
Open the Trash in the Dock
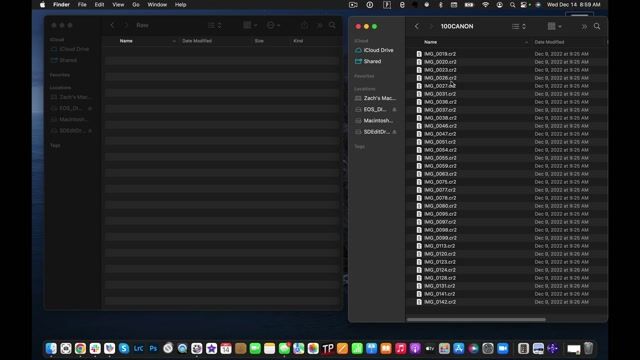click(588, 349)
